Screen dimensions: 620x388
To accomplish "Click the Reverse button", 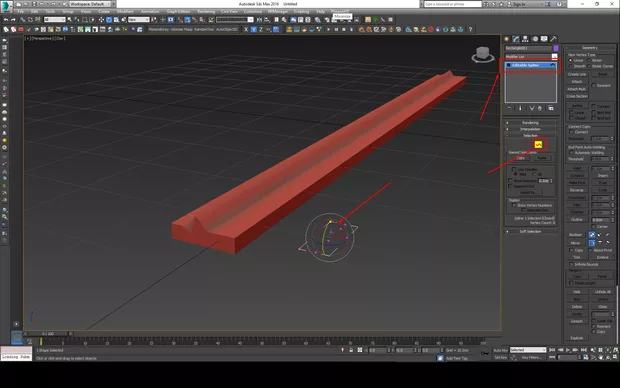I will tap(577, 190).
